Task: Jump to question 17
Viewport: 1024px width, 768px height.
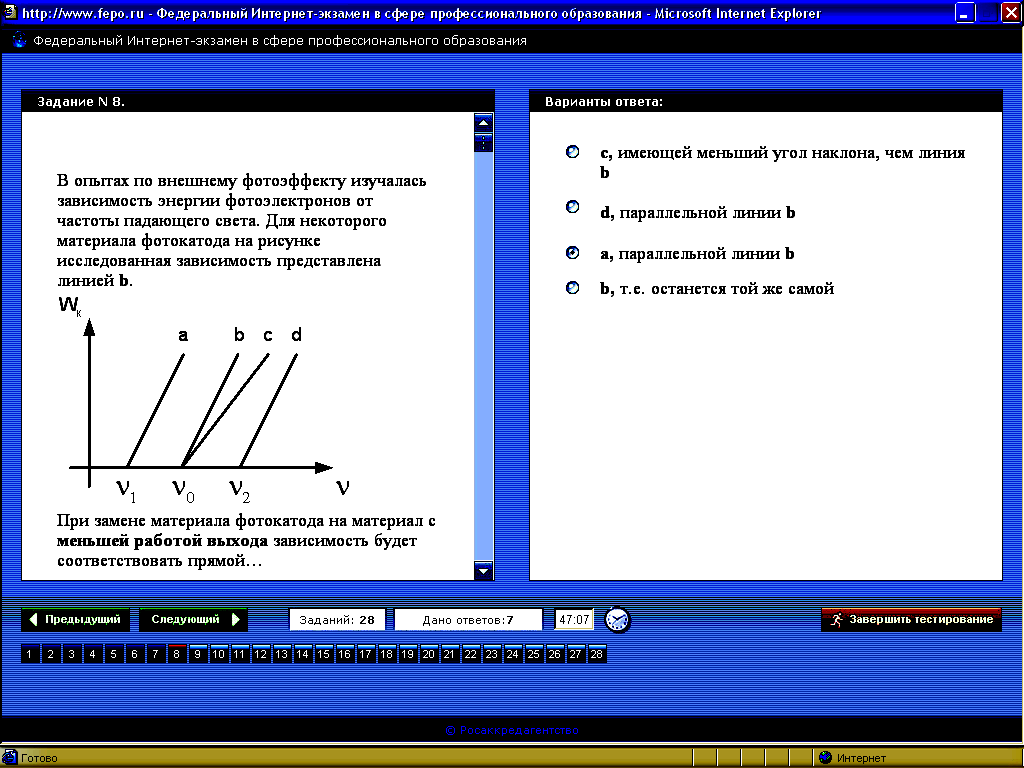Action: click(365, 654)
